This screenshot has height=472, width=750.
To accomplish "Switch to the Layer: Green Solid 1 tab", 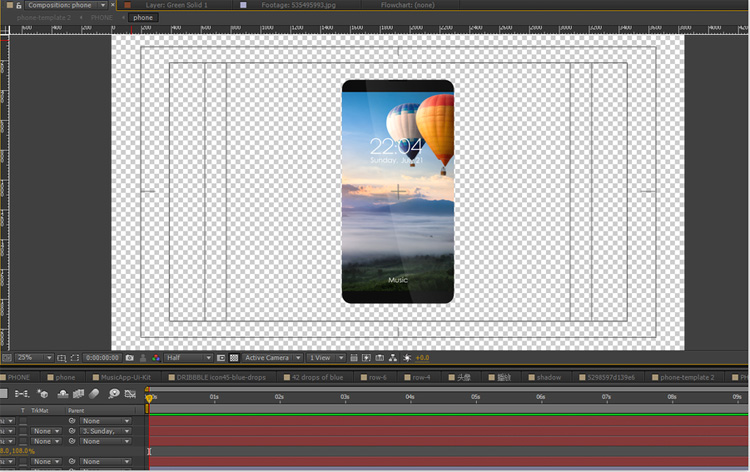I will tap(178, 5).
